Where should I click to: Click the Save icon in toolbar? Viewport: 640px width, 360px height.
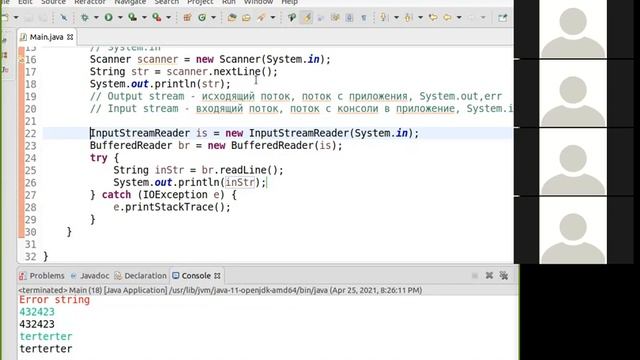(x=28, y=18)
